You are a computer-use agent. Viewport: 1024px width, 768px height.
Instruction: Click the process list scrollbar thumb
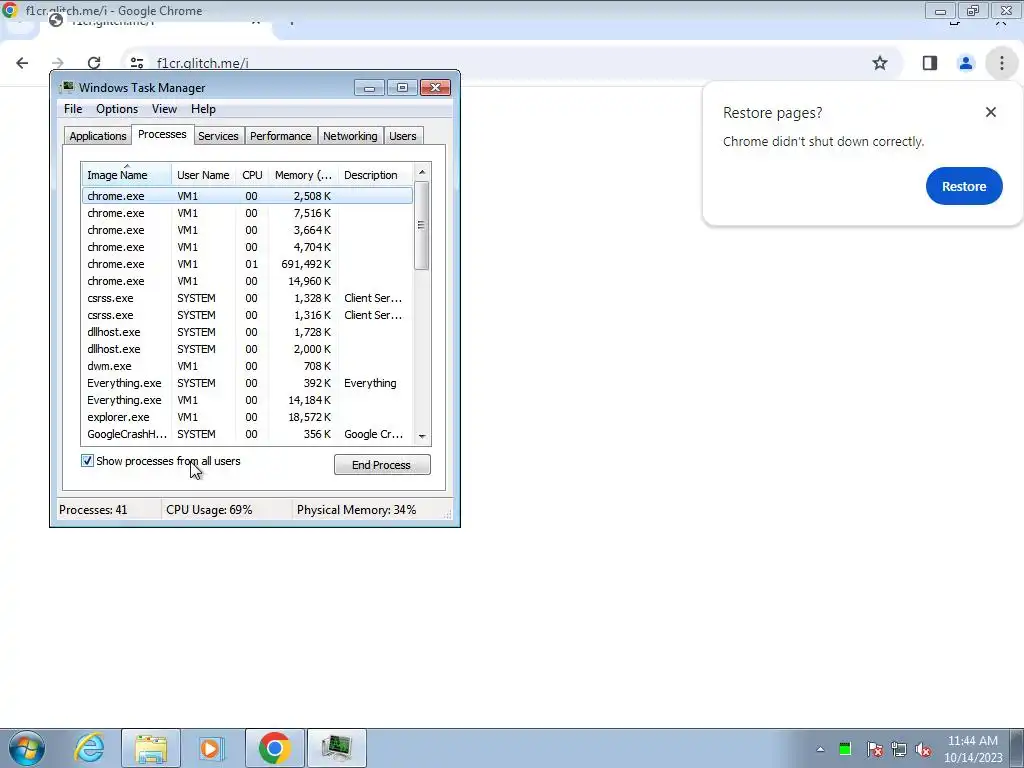pos(422,225)
